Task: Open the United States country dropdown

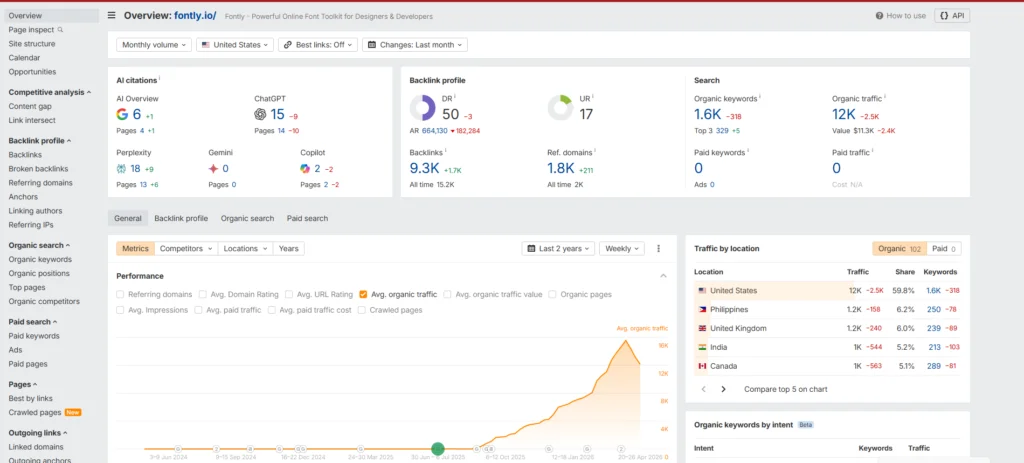Action: (x=235, y=45)
